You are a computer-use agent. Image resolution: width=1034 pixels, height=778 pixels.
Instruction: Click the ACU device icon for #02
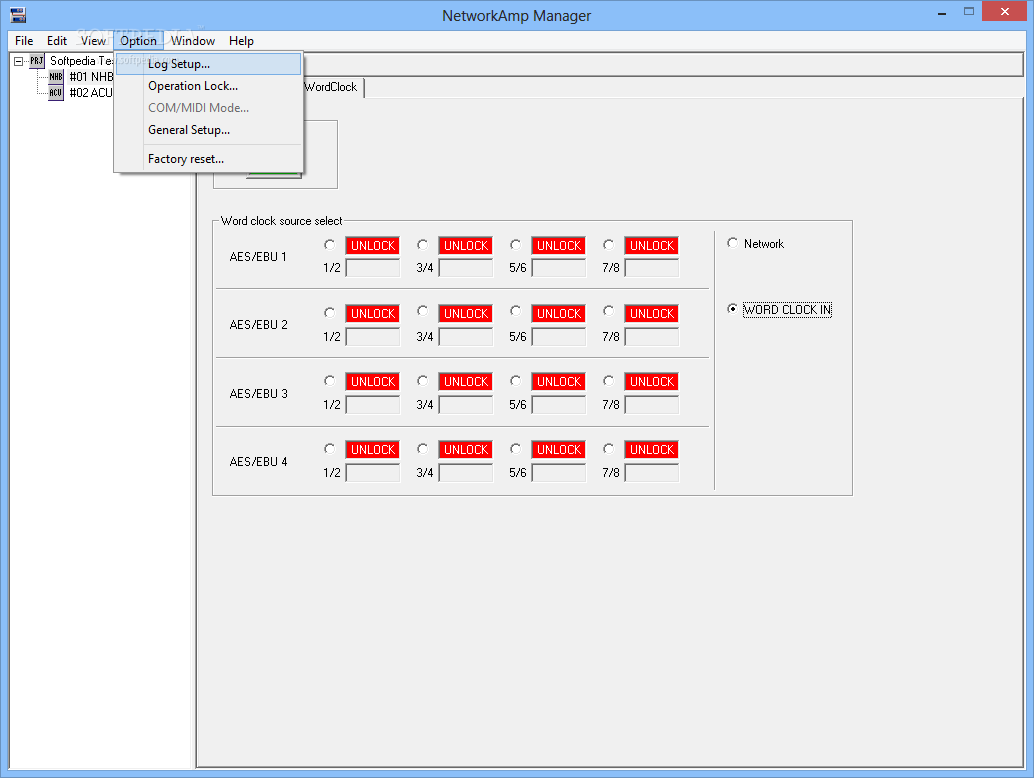[x=56, y=93]
